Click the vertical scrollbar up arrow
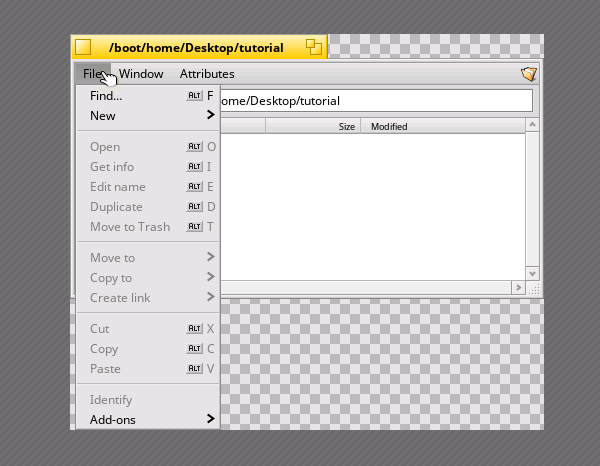 click(x=533, y=126)
